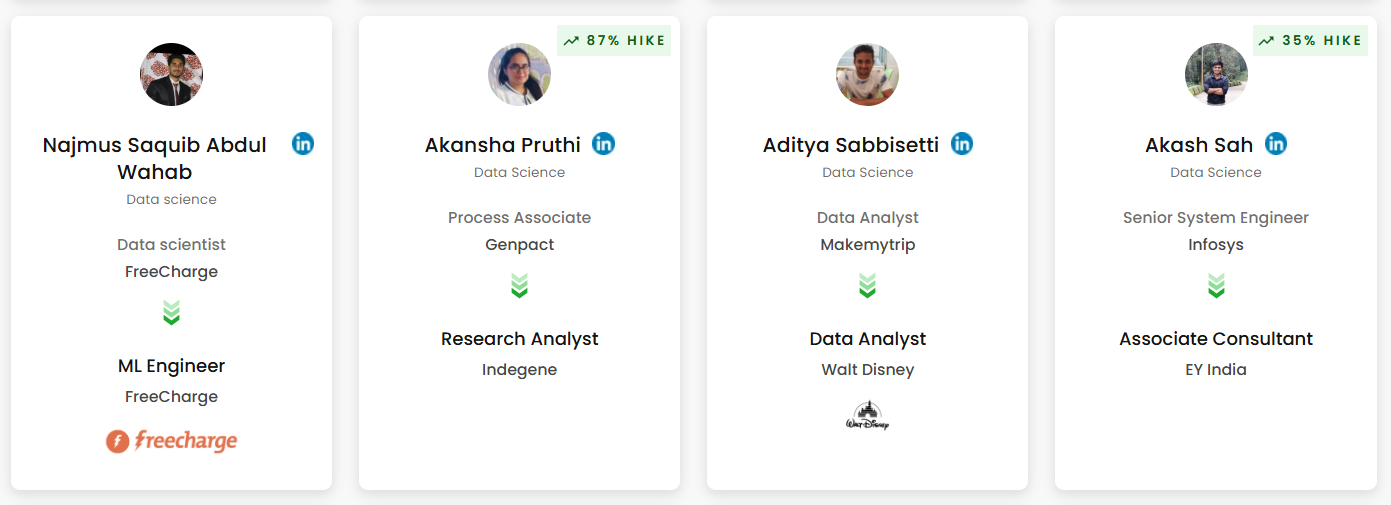
Task: Open Akansha Pruthi's LinkedIn icon
Action: click(604, 143)
